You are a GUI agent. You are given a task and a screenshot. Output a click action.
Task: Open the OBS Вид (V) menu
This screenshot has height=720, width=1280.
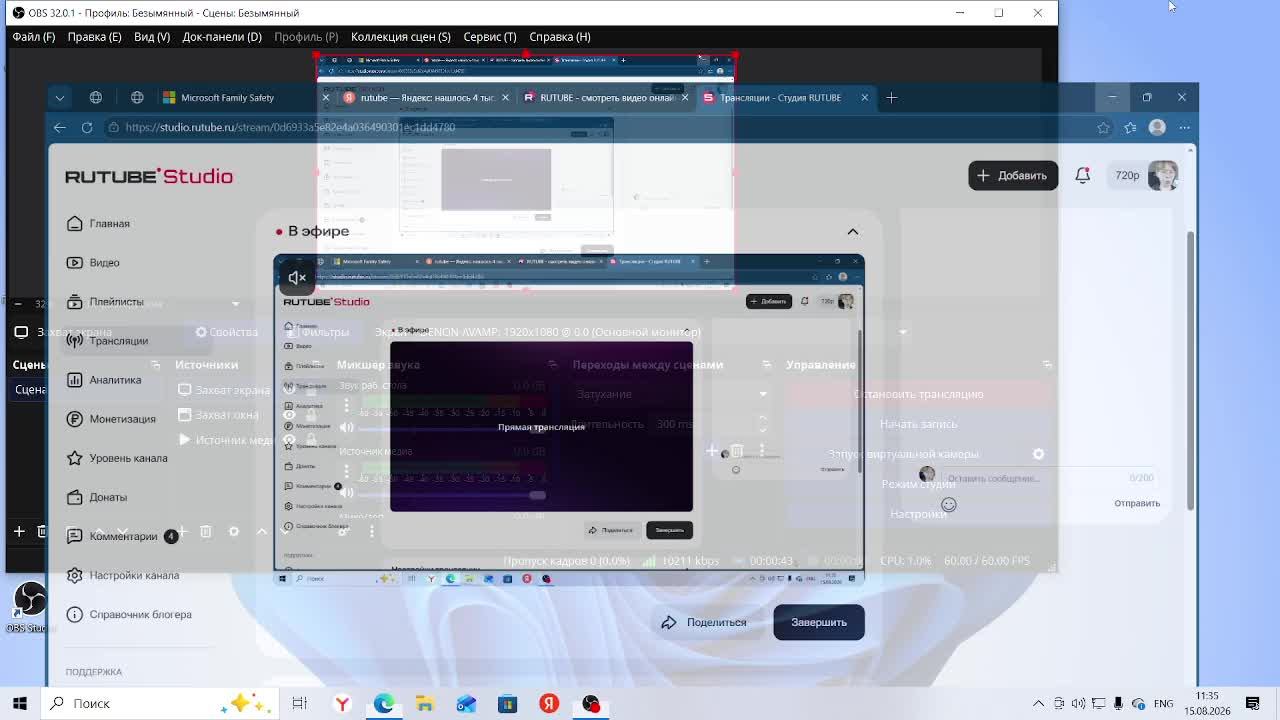pyautogui.click(x=152, y=37)
